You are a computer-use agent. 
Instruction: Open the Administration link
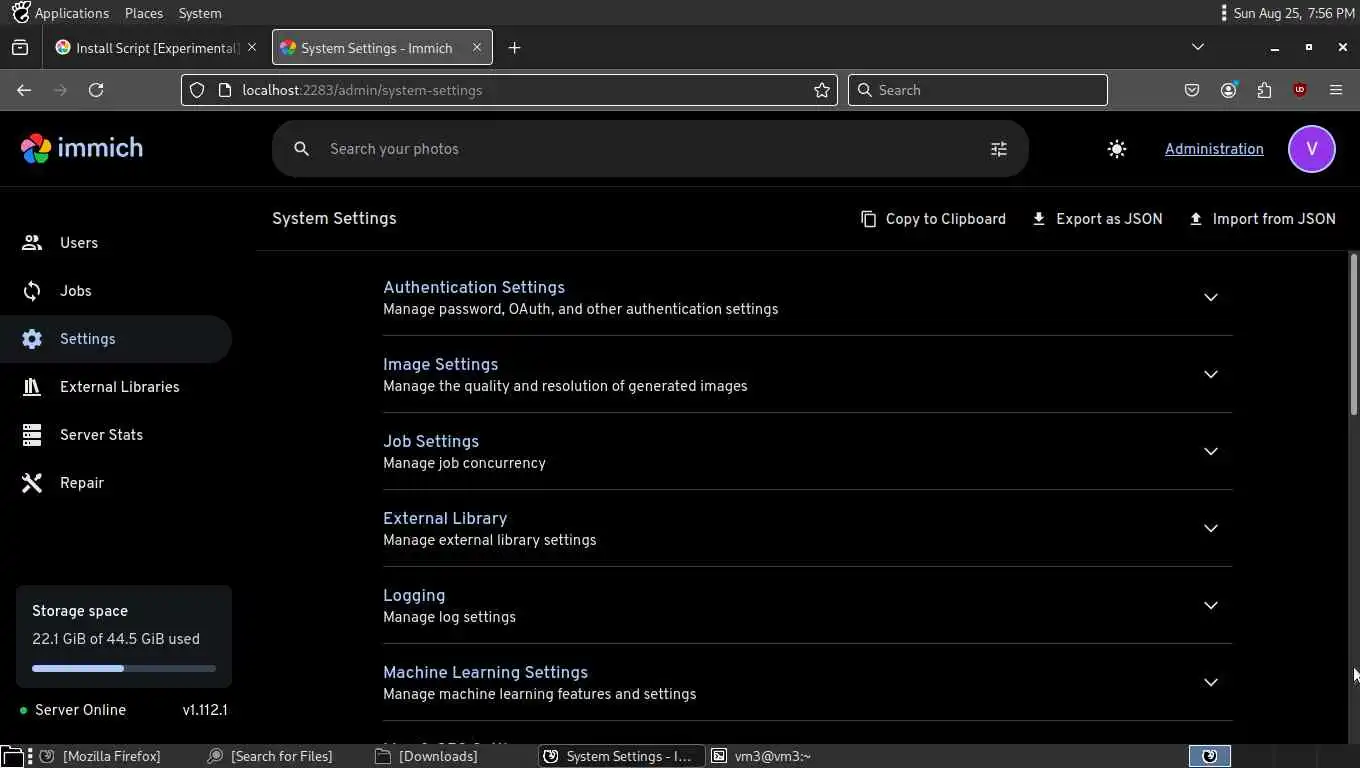point(1214,149)
